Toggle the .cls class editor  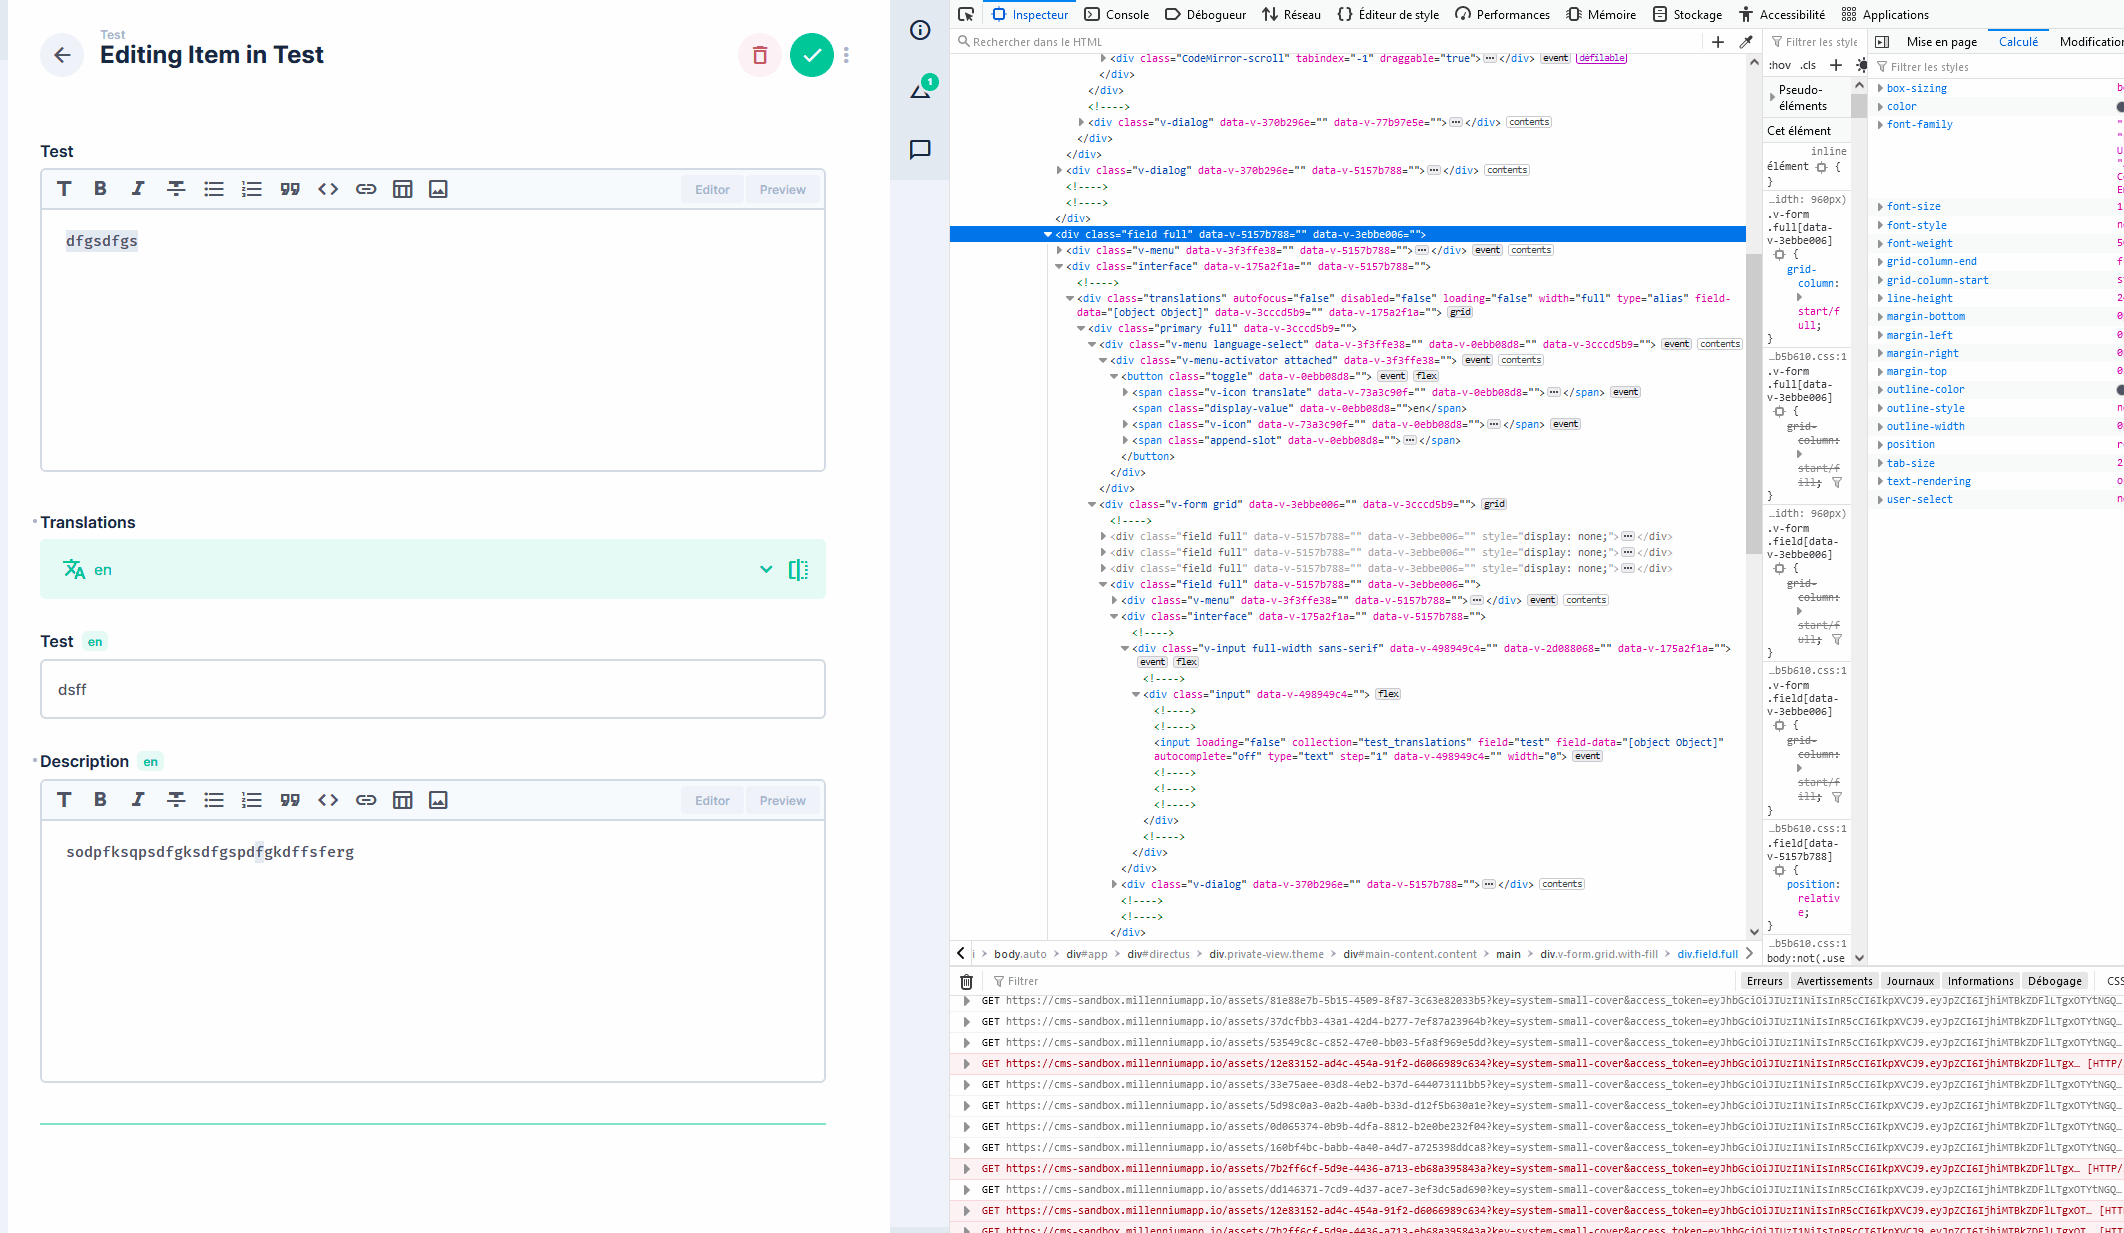point(1808,64)
